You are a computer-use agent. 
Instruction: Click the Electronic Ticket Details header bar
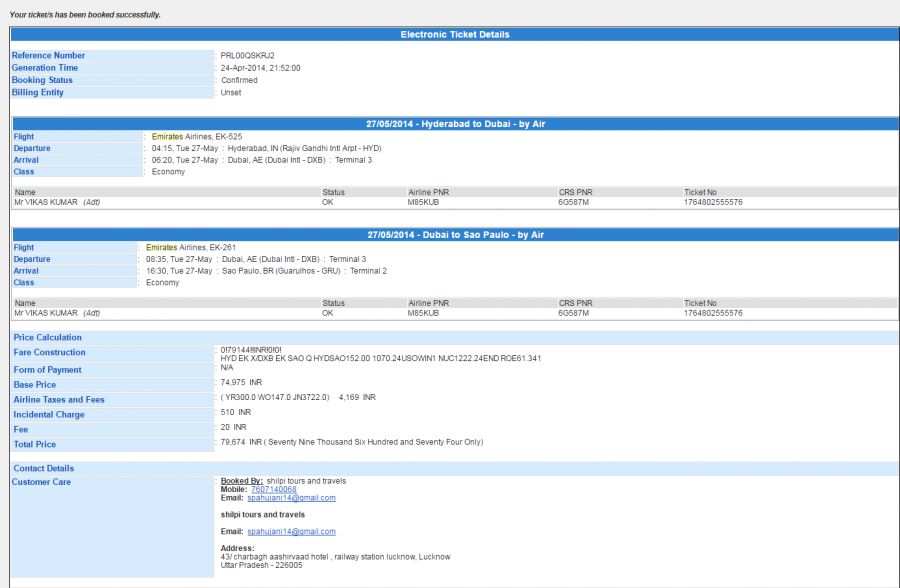pos(455,34)
